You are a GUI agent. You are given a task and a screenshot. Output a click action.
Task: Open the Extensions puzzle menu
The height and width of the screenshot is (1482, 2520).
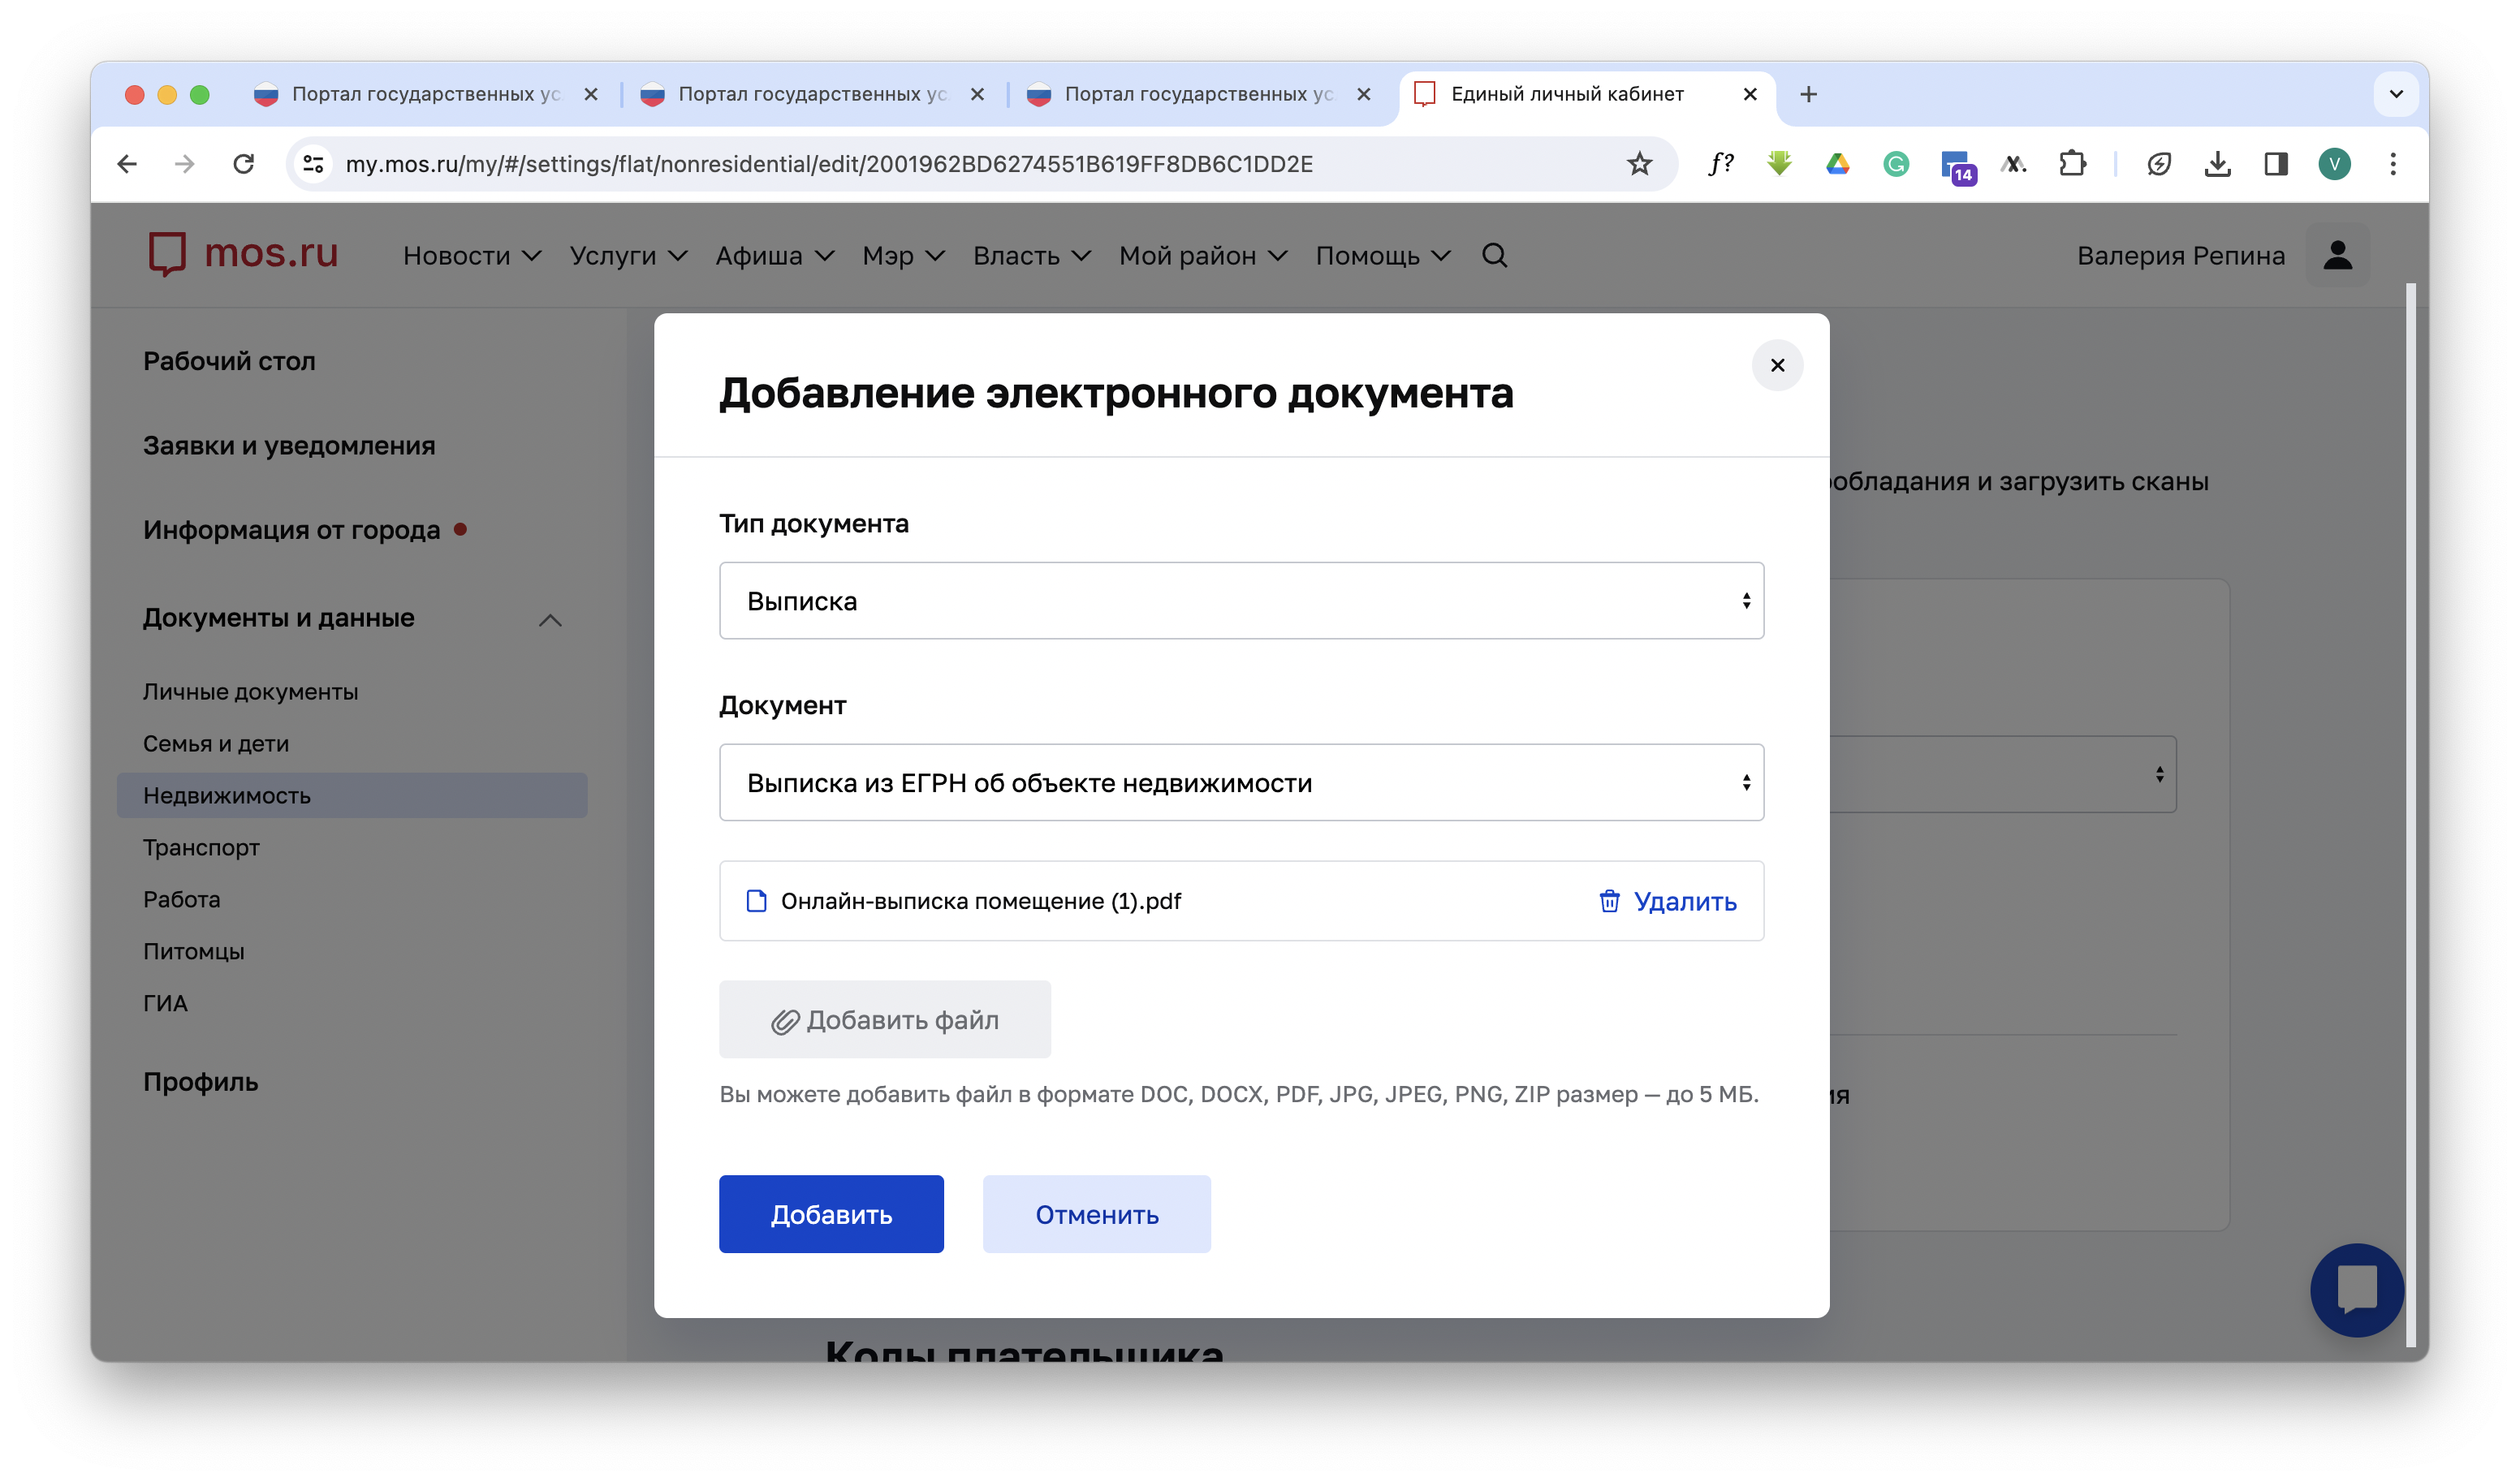coord(2072,164)
